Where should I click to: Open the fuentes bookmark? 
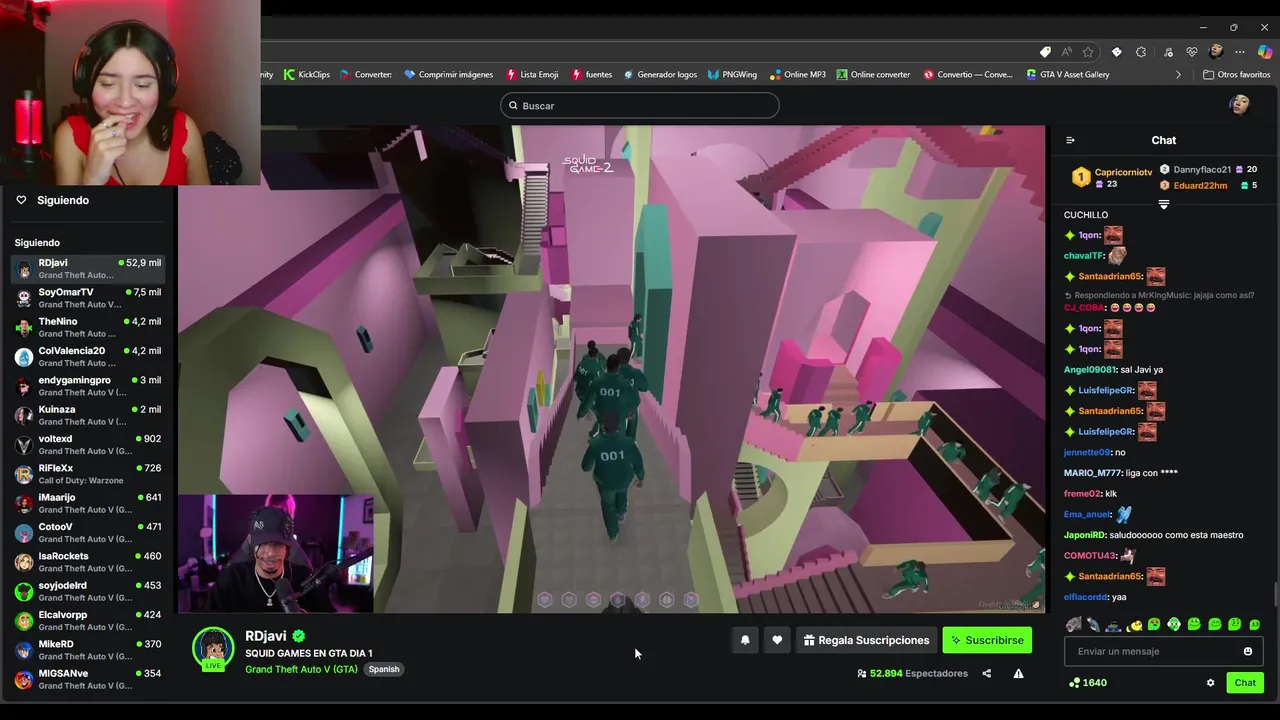coord(591,74)
